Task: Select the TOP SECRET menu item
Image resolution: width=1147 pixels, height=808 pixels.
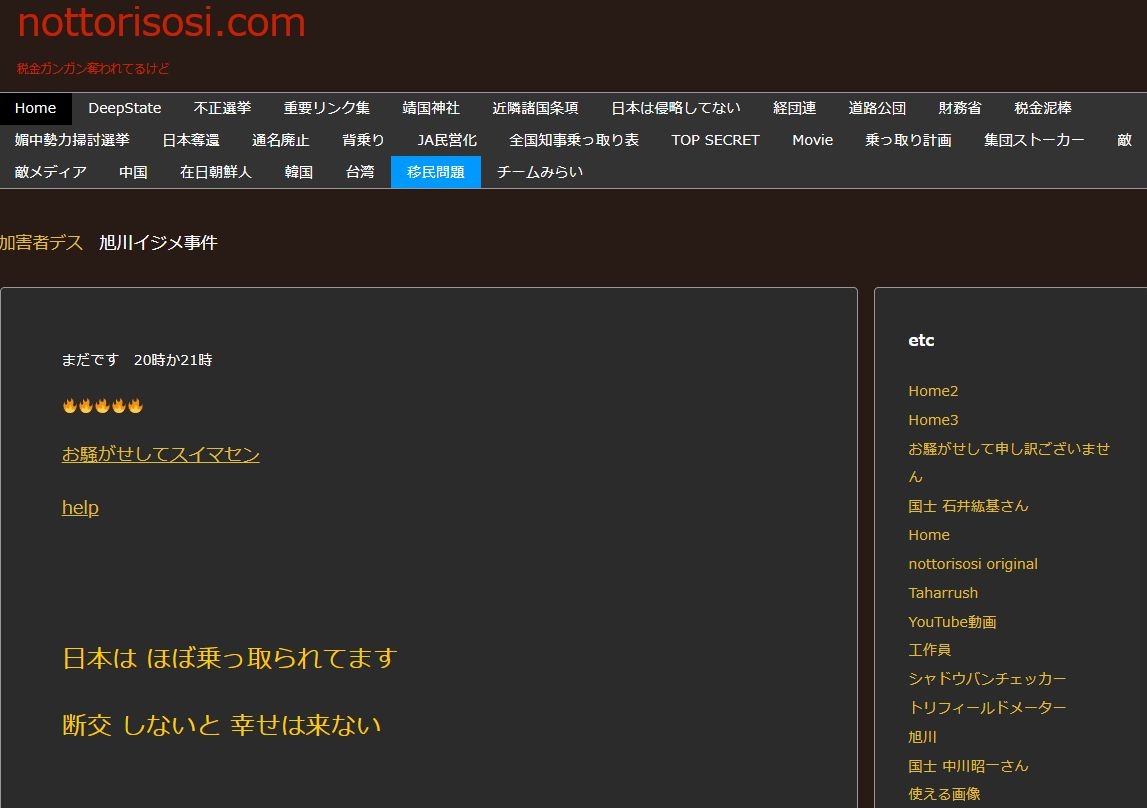Action: coord(715,140)
